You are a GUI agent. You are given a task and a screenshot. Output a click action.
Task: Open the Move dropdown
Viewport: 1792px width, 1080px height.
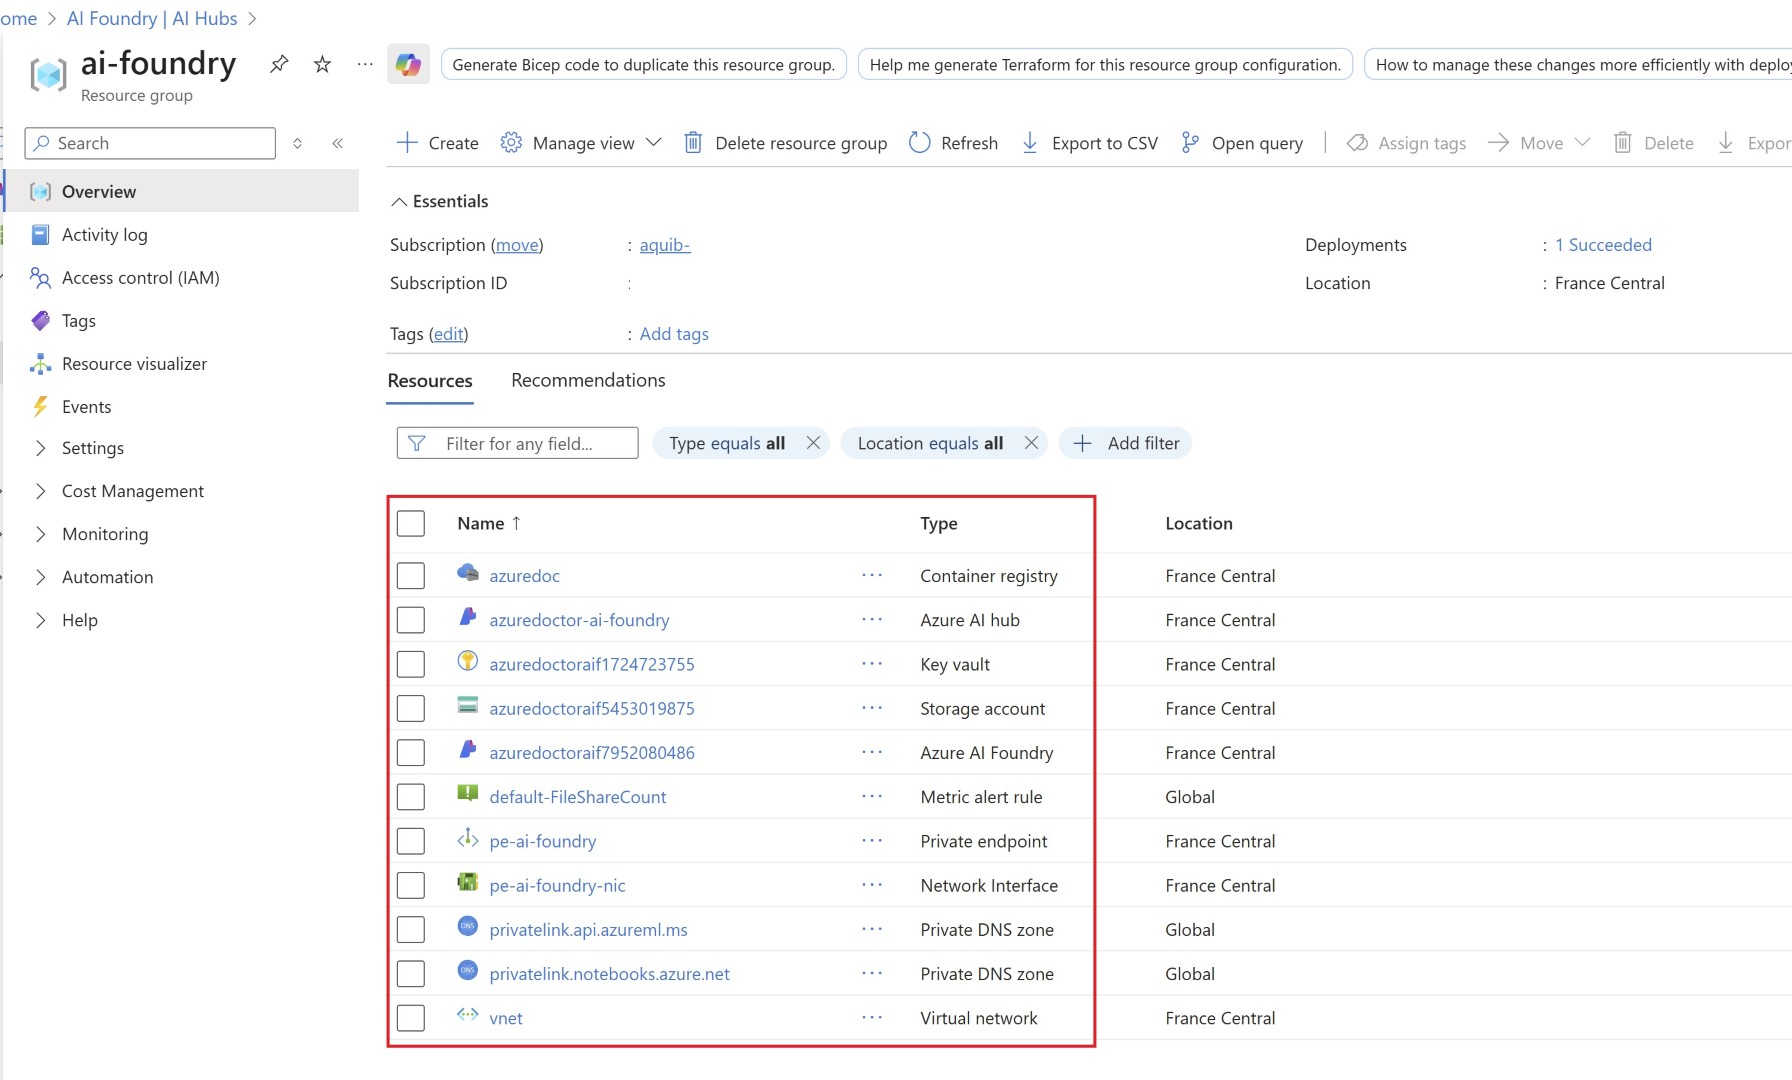pos(1539,143)
